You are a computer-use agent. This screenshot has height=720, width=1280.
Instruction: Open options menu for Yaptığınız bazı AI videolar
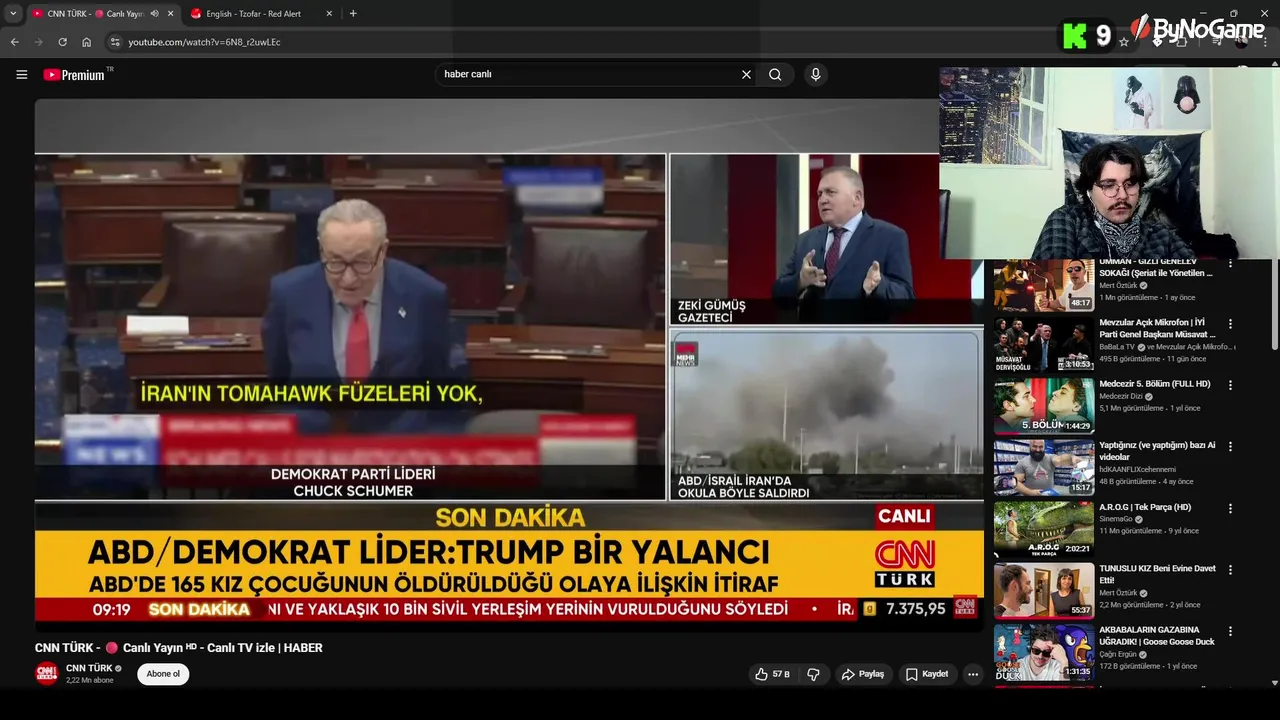[1230, 447]
